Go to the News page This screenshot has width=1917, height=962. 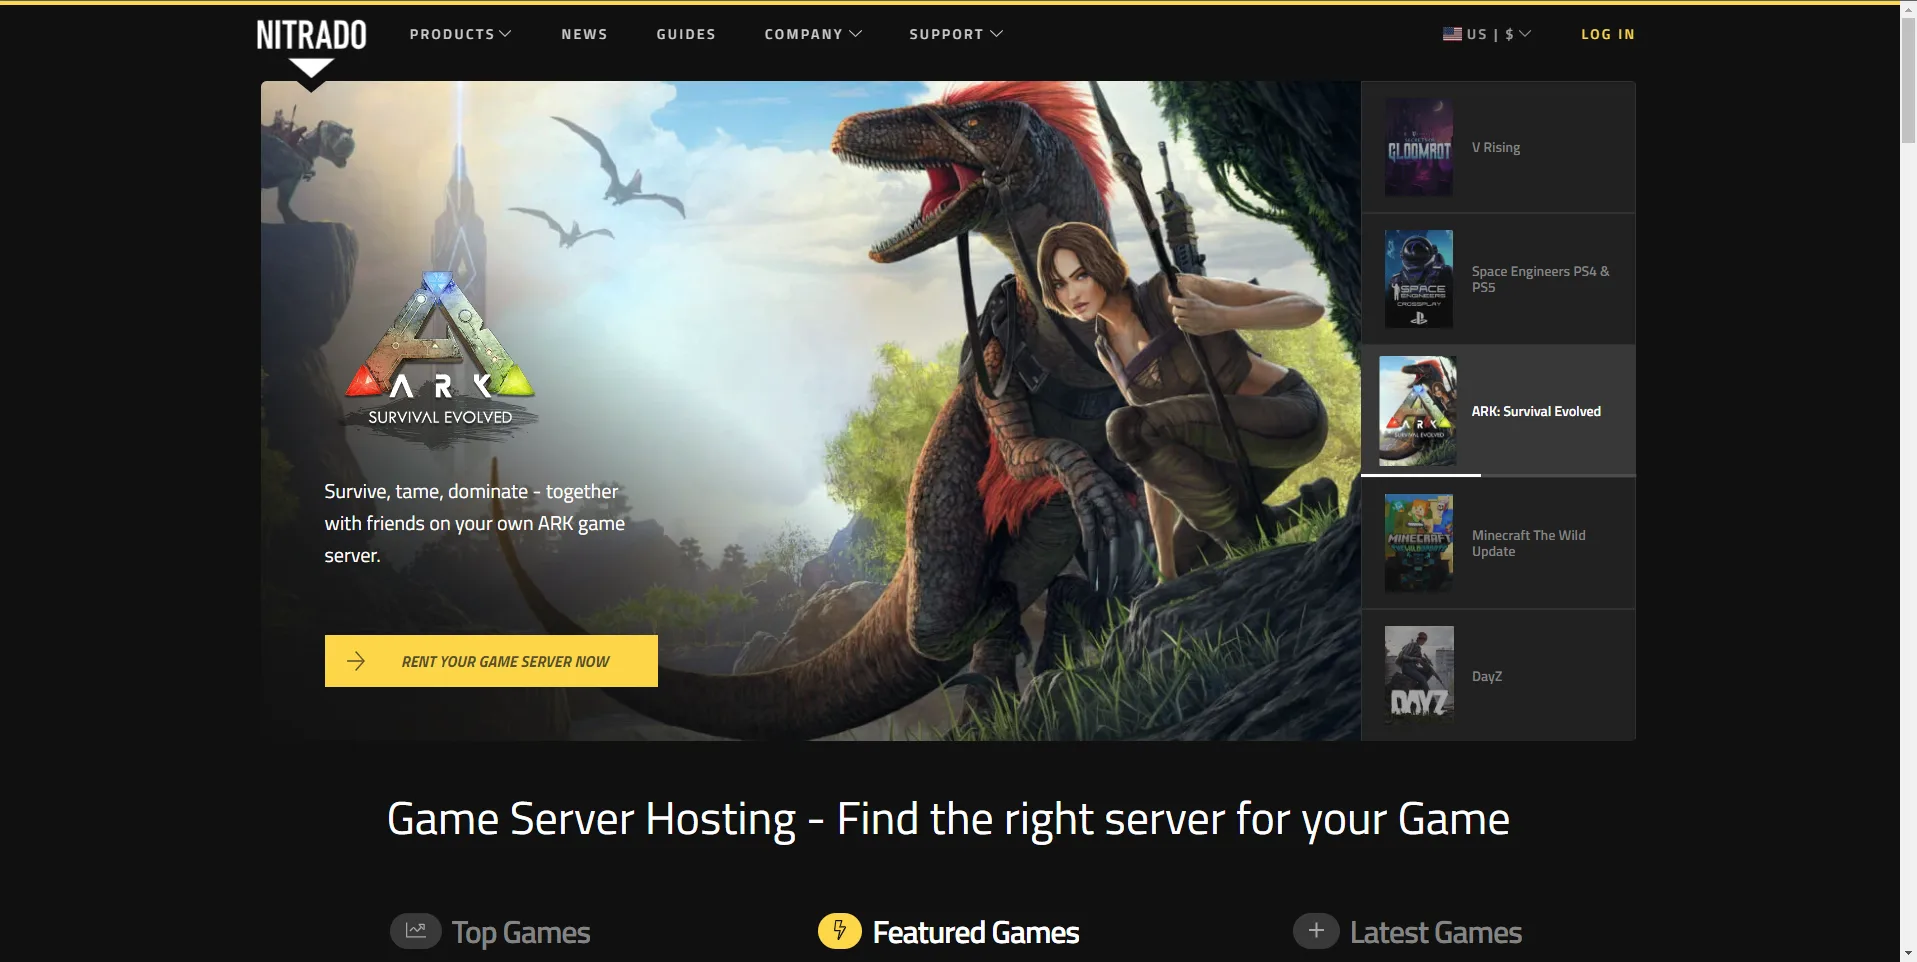[x=584, y=34]
